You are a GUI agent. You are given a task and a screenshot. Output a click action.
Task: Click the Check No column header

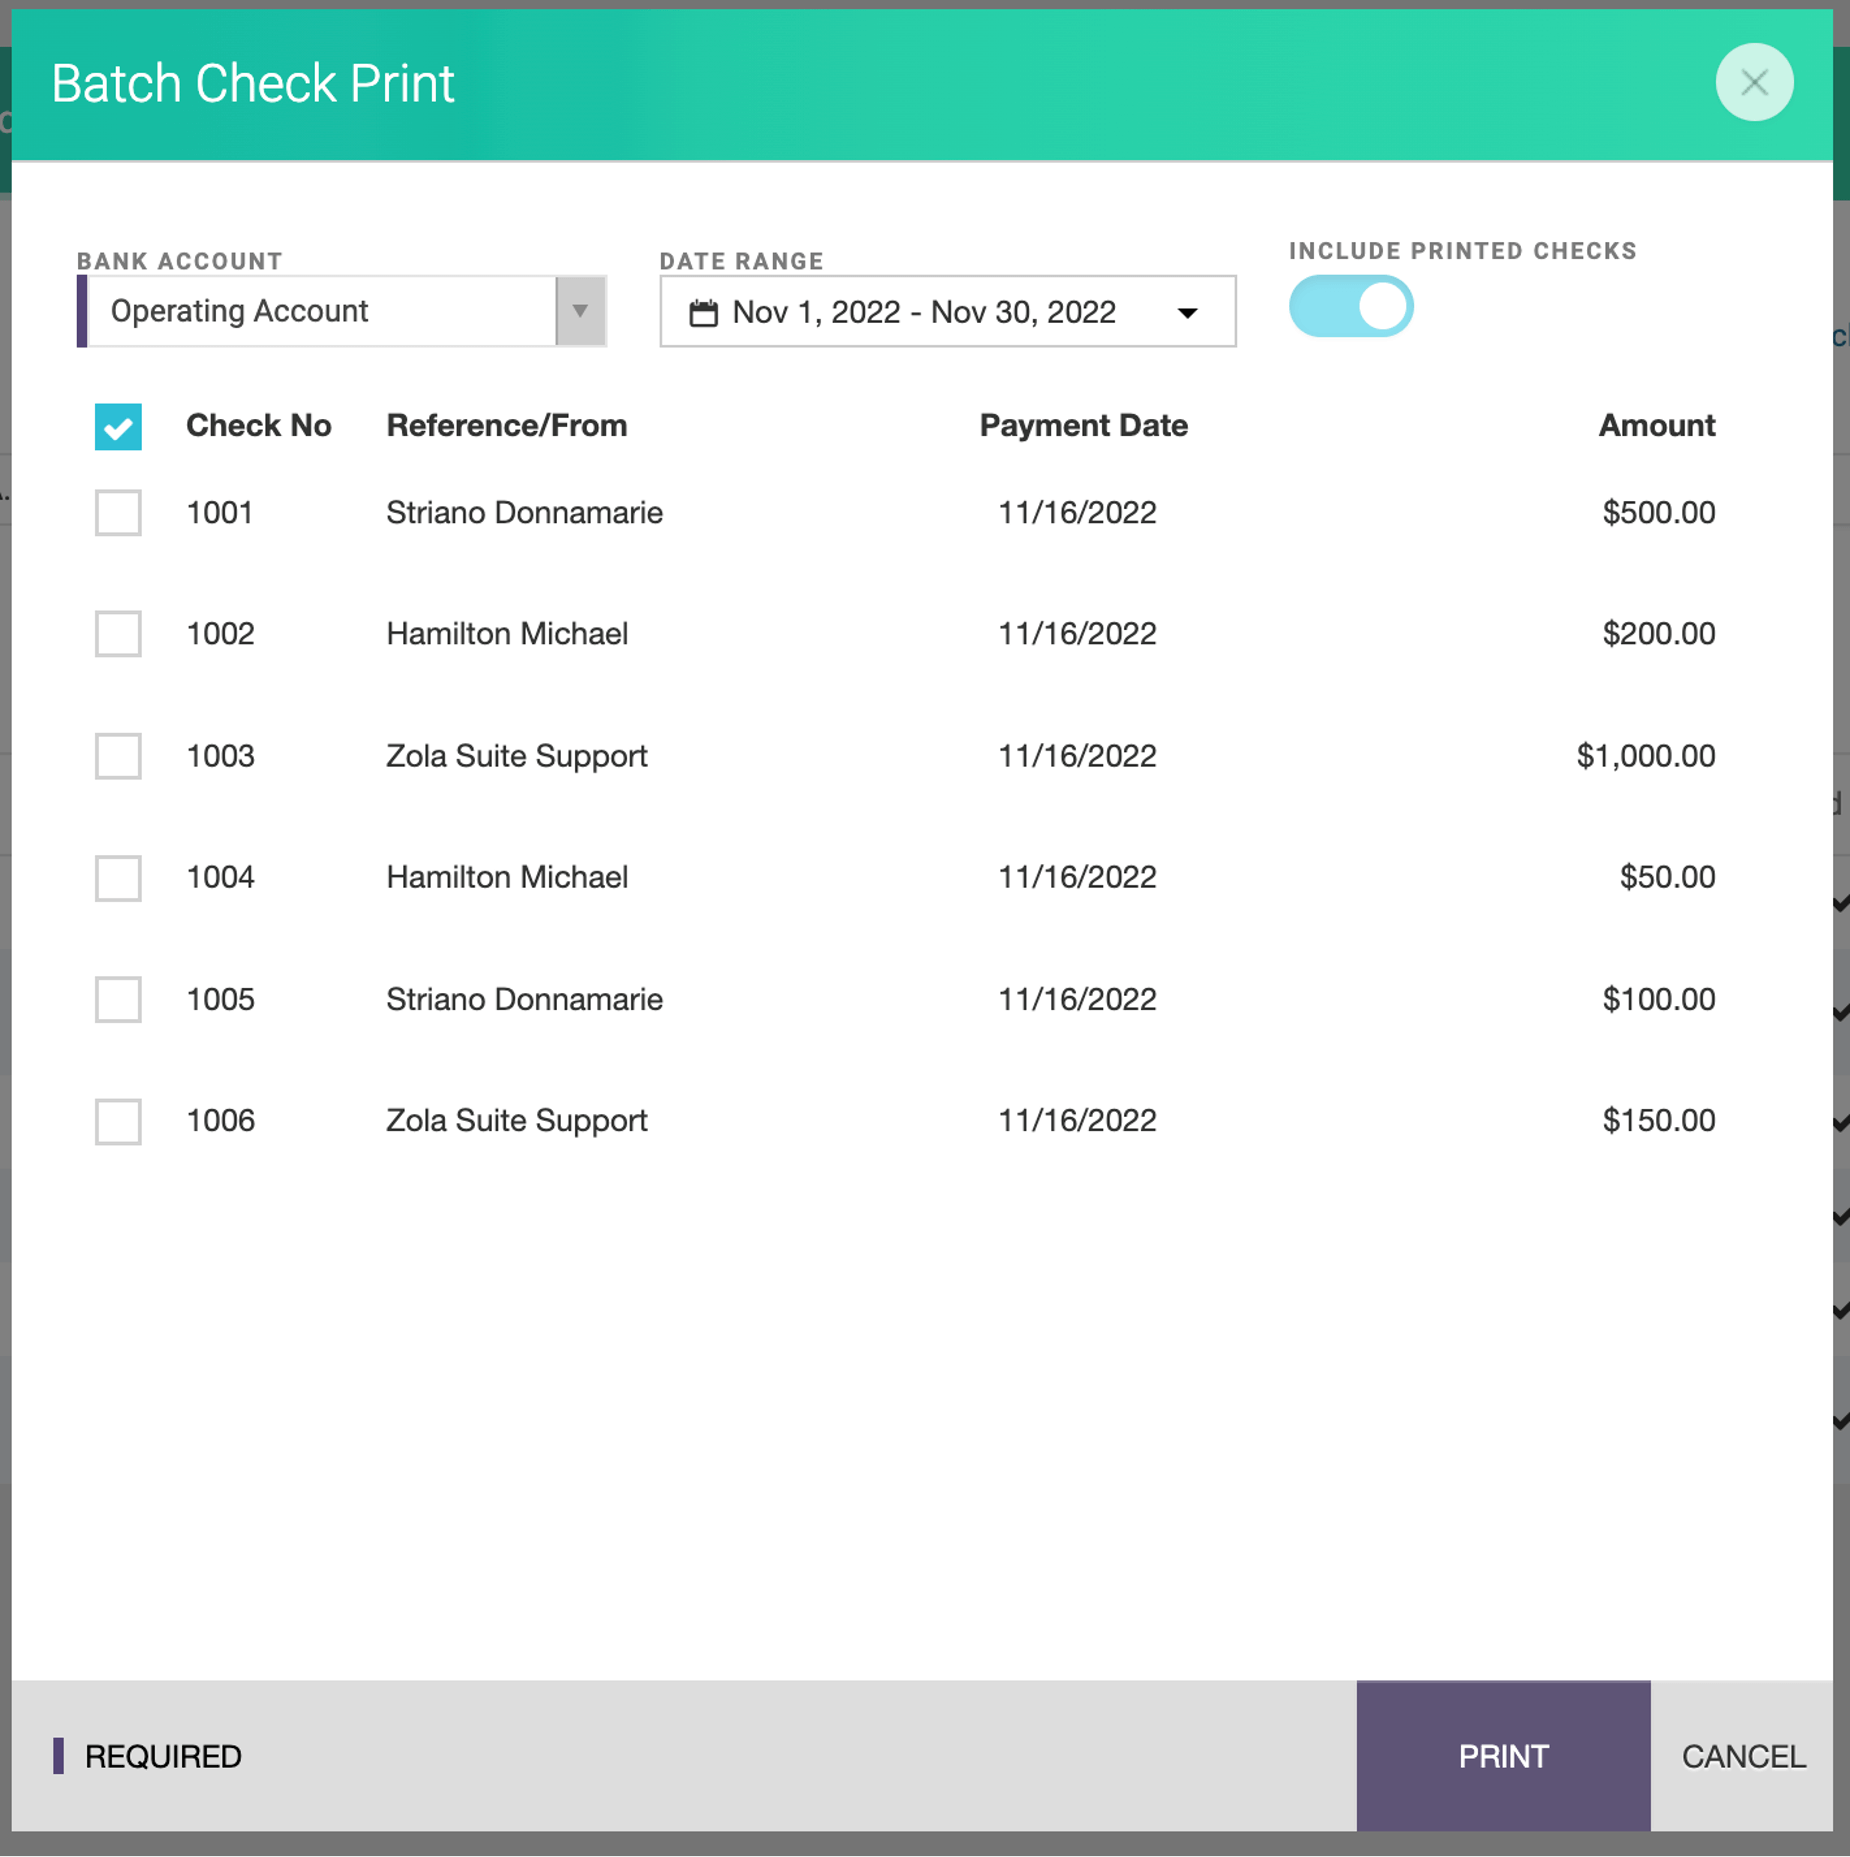tap(258, 425)
